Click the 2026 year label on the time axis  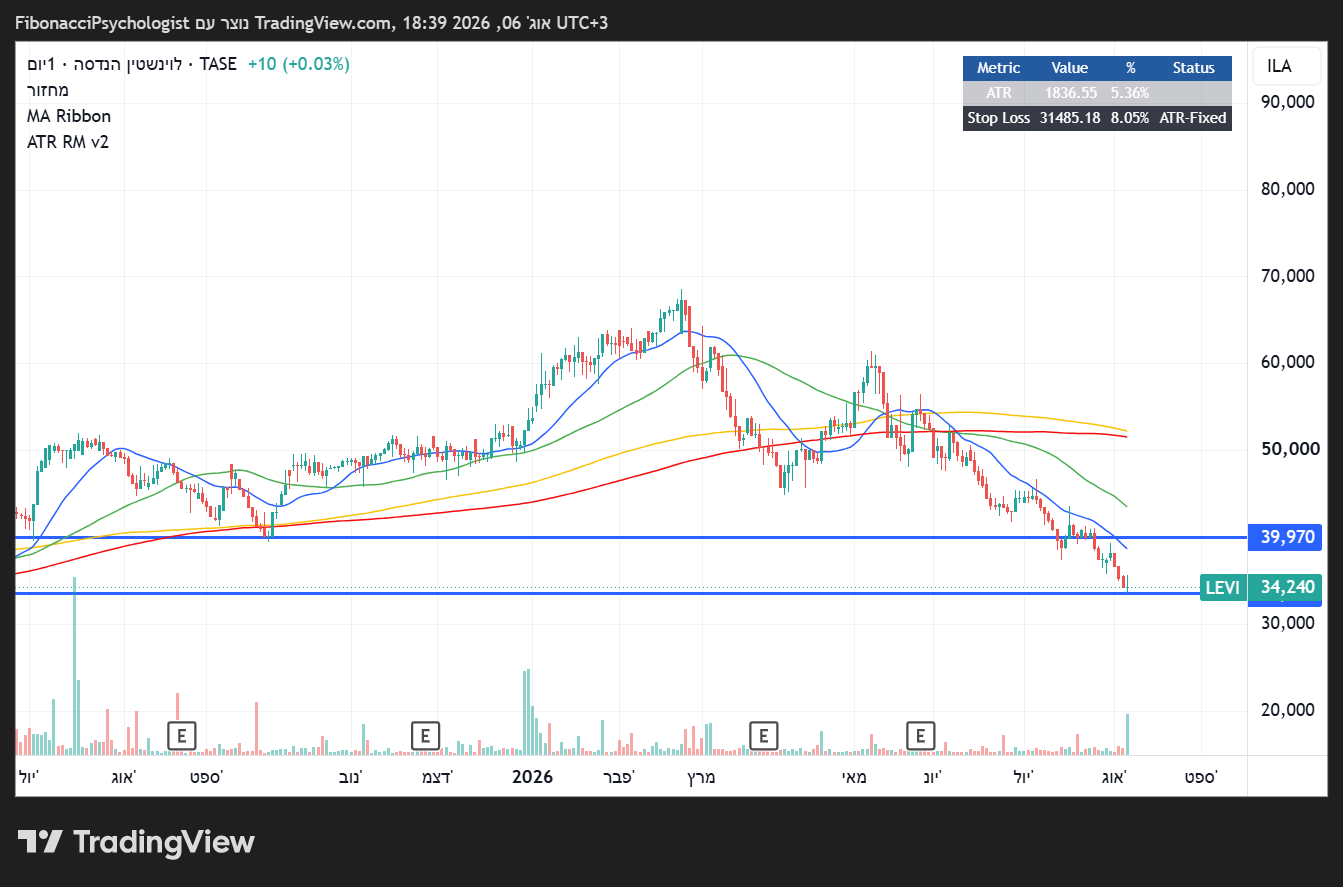click(x=532, y=777)
